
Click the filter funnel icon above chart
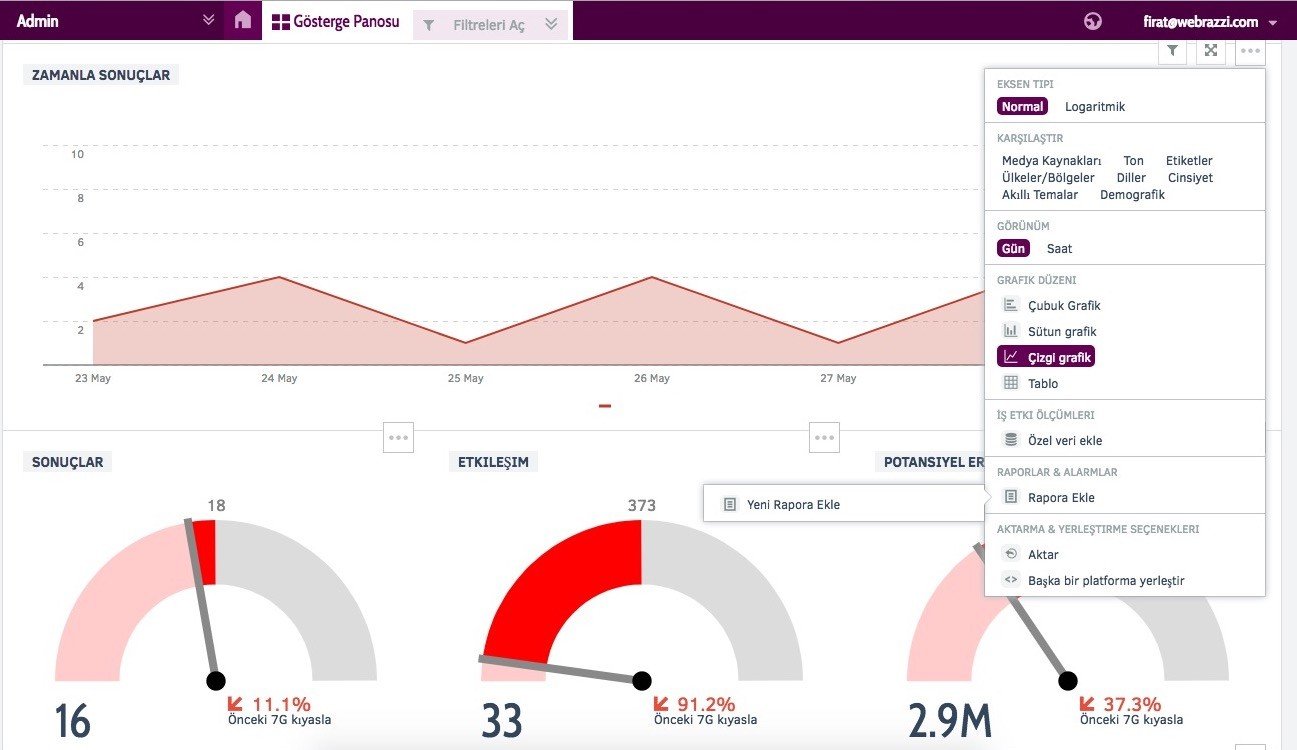(1173, 51)
